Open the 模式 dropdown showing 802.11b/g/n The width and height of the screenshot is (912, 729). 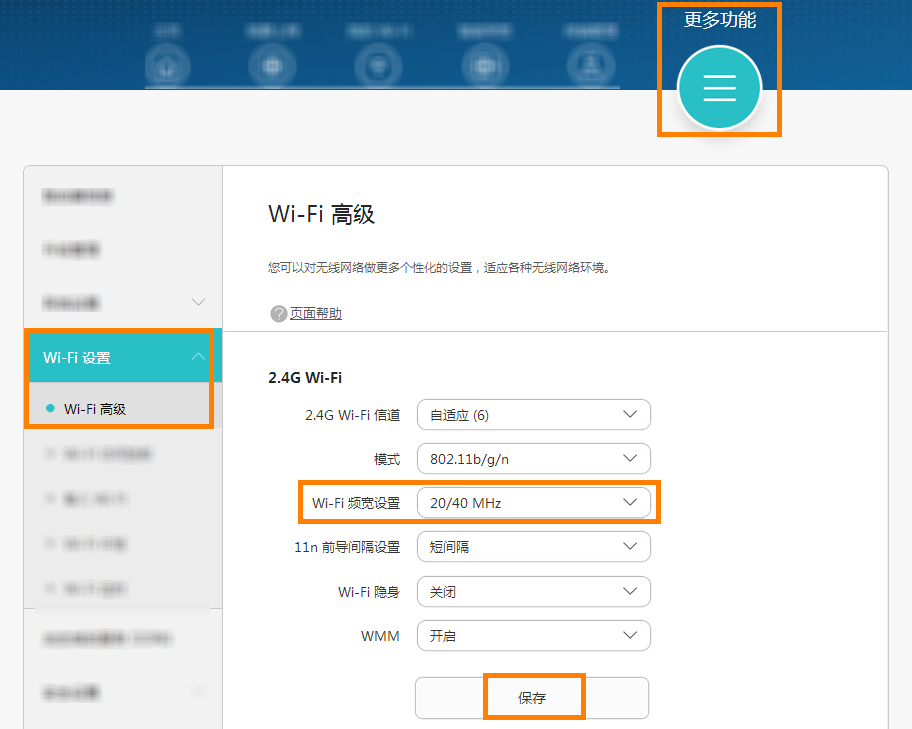(533, 459)
